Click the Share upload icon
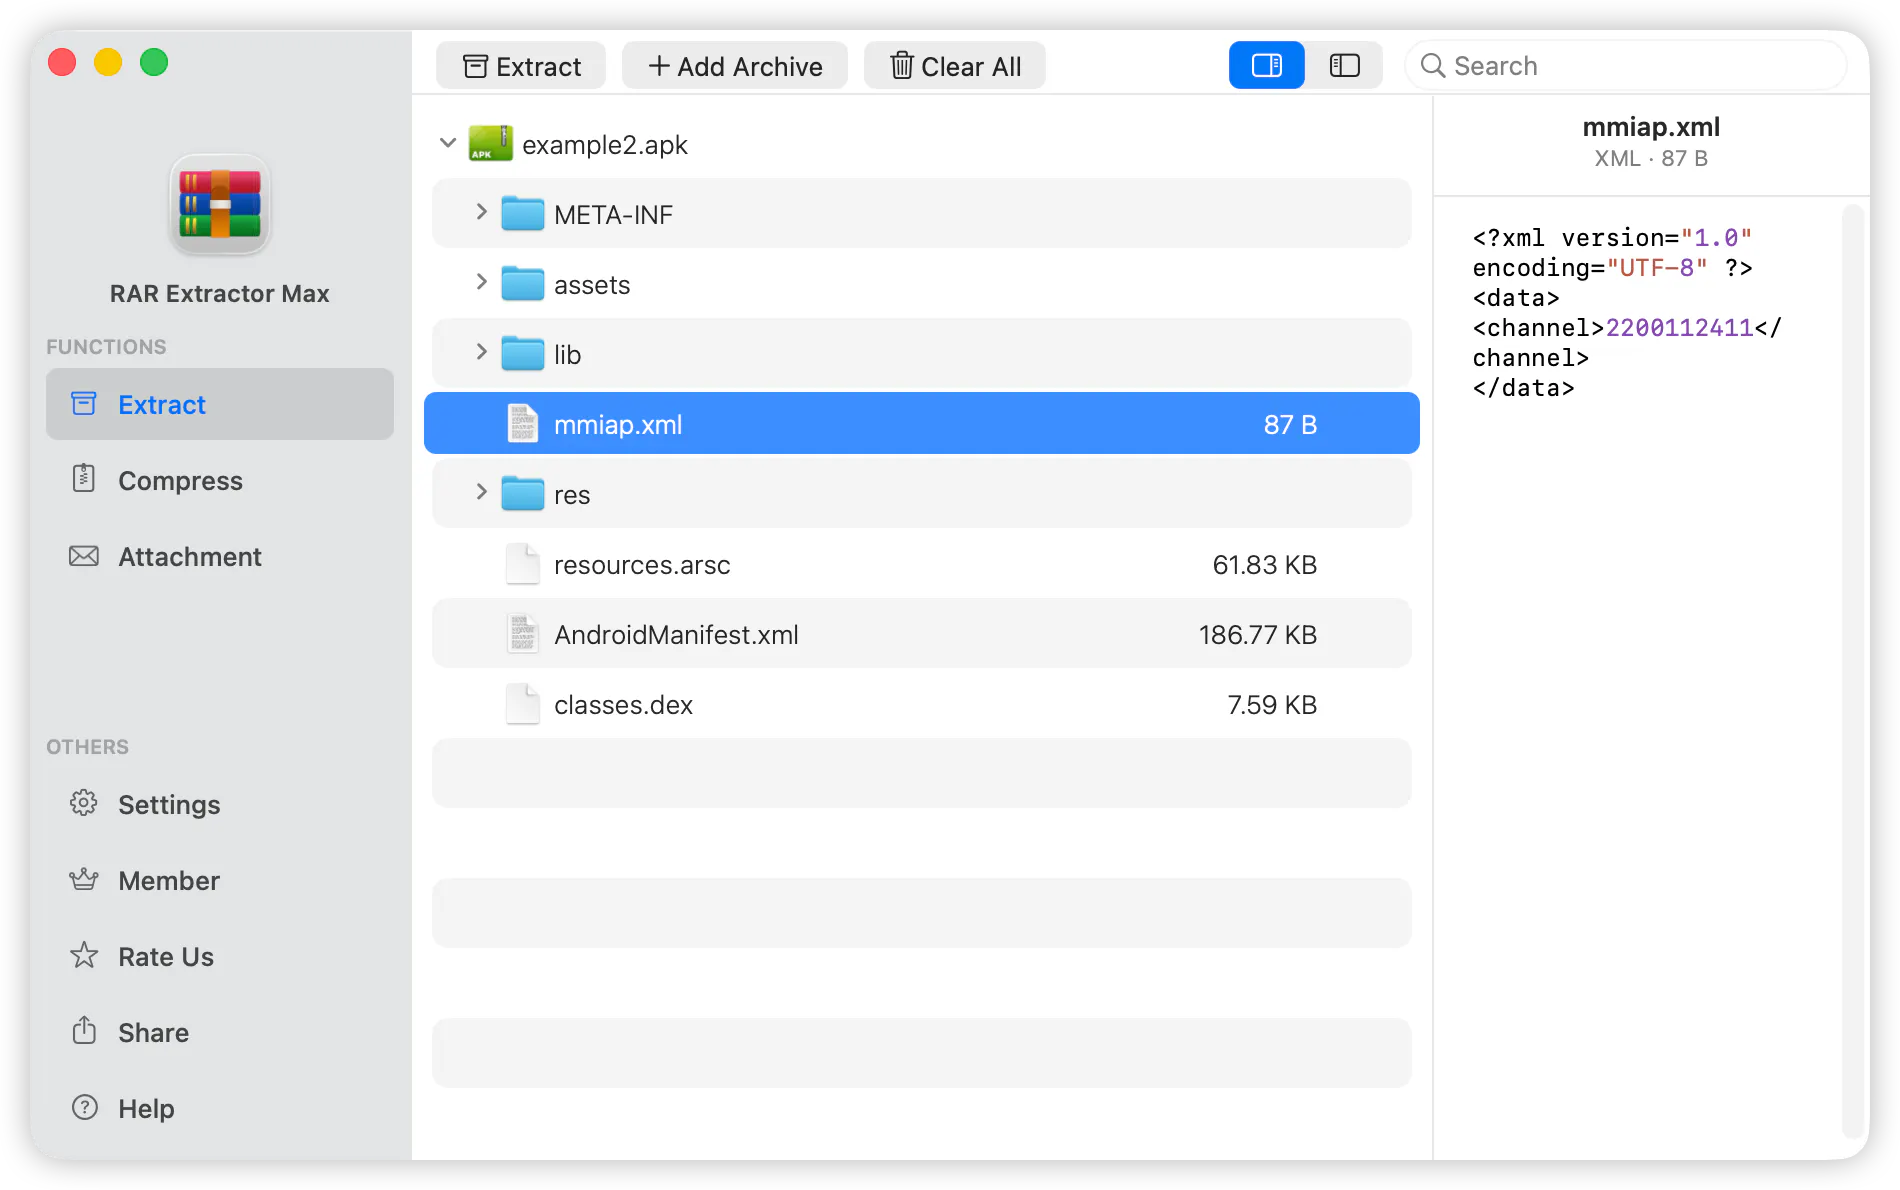Viewport: 1900px width, 1190px height. (x=84, y=1030)
